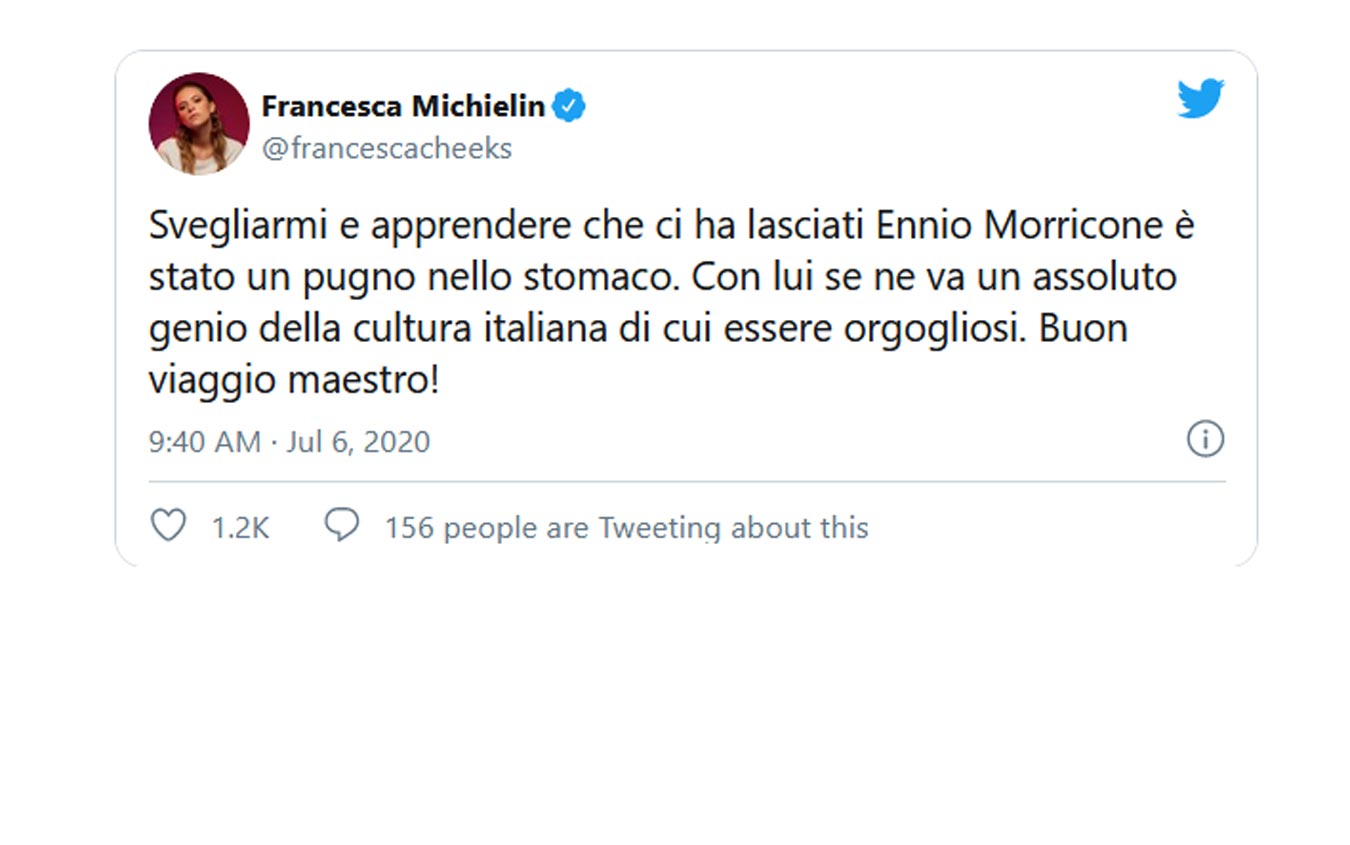Click the name Ennio Morricone in the tweet

(x=1020, y=226)
